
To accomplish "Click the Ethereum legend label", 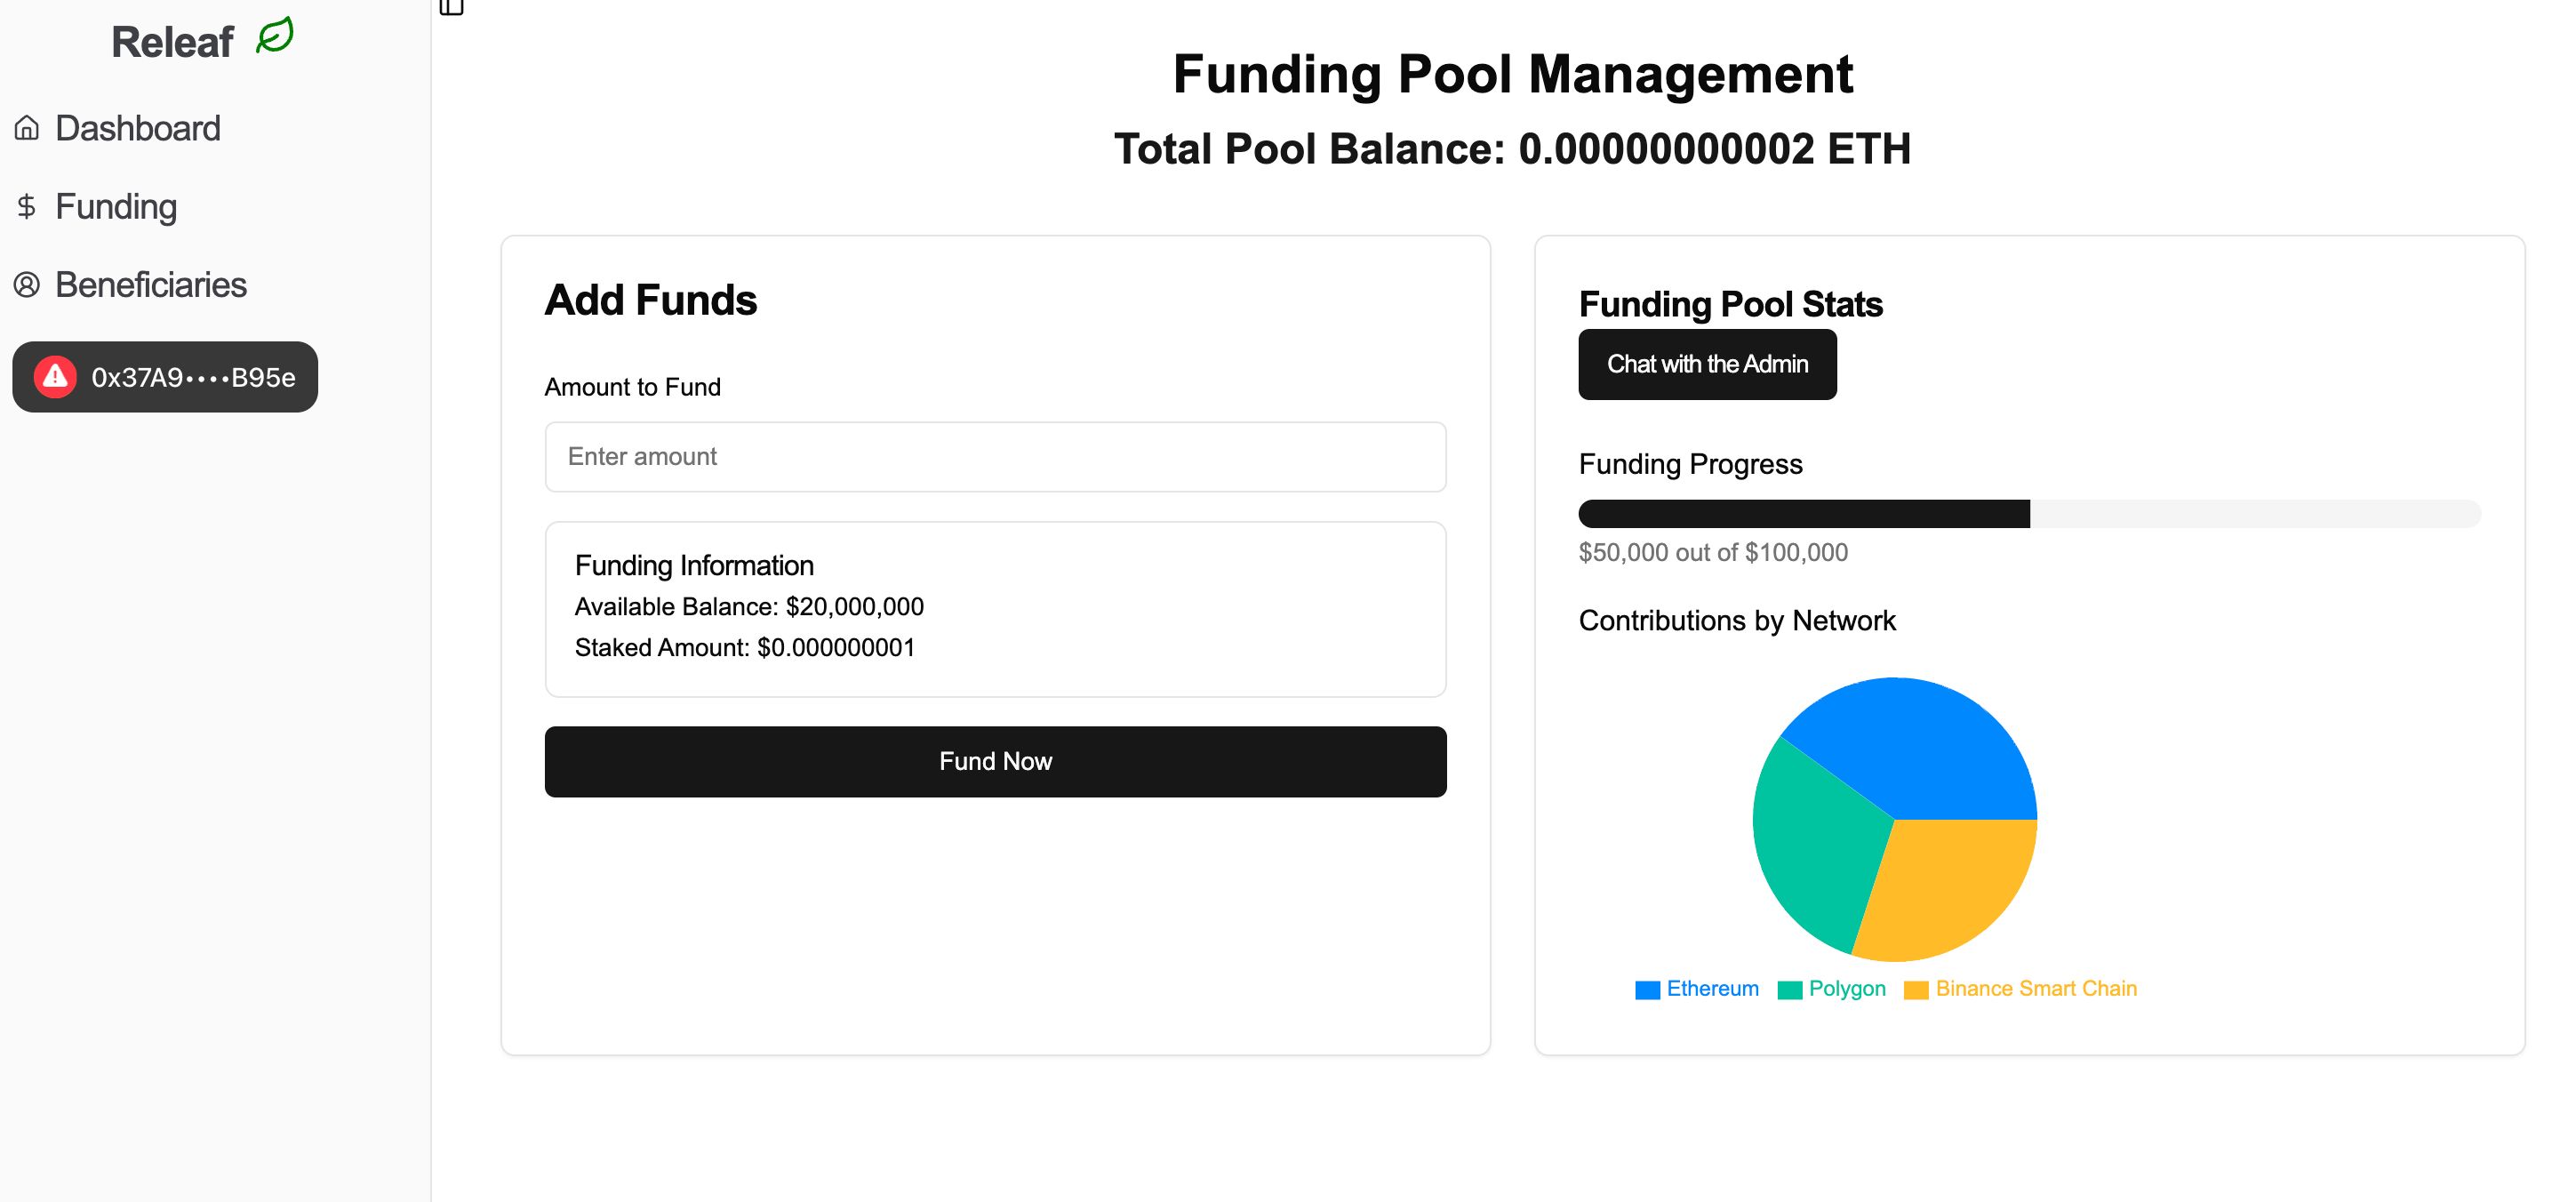I will click(1712, 989).
